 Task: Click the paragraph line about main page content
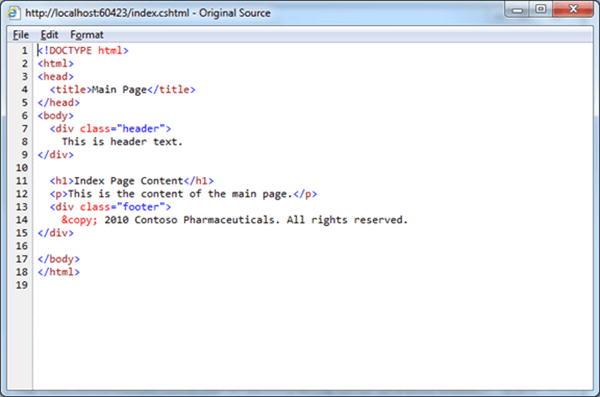coord(183,194)
